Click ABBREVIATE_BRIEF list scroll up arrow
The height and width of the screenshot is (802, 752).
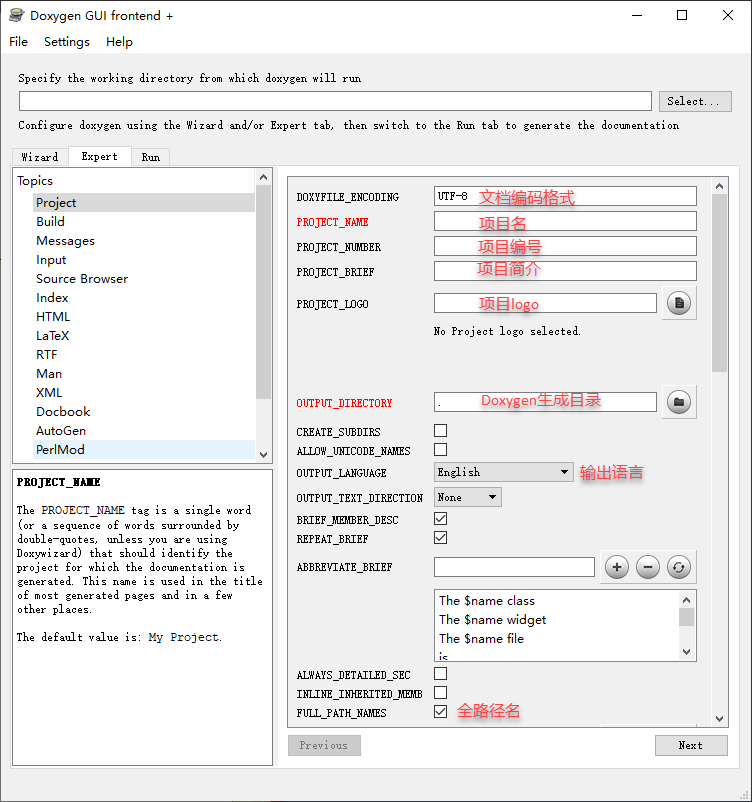click(687, 600)
